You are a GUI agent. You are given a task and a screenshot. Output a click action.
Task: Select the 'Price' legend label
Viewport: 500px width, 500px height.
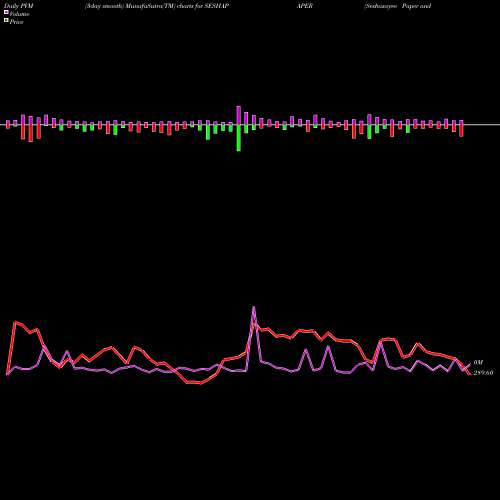click(x=17, y=22)
